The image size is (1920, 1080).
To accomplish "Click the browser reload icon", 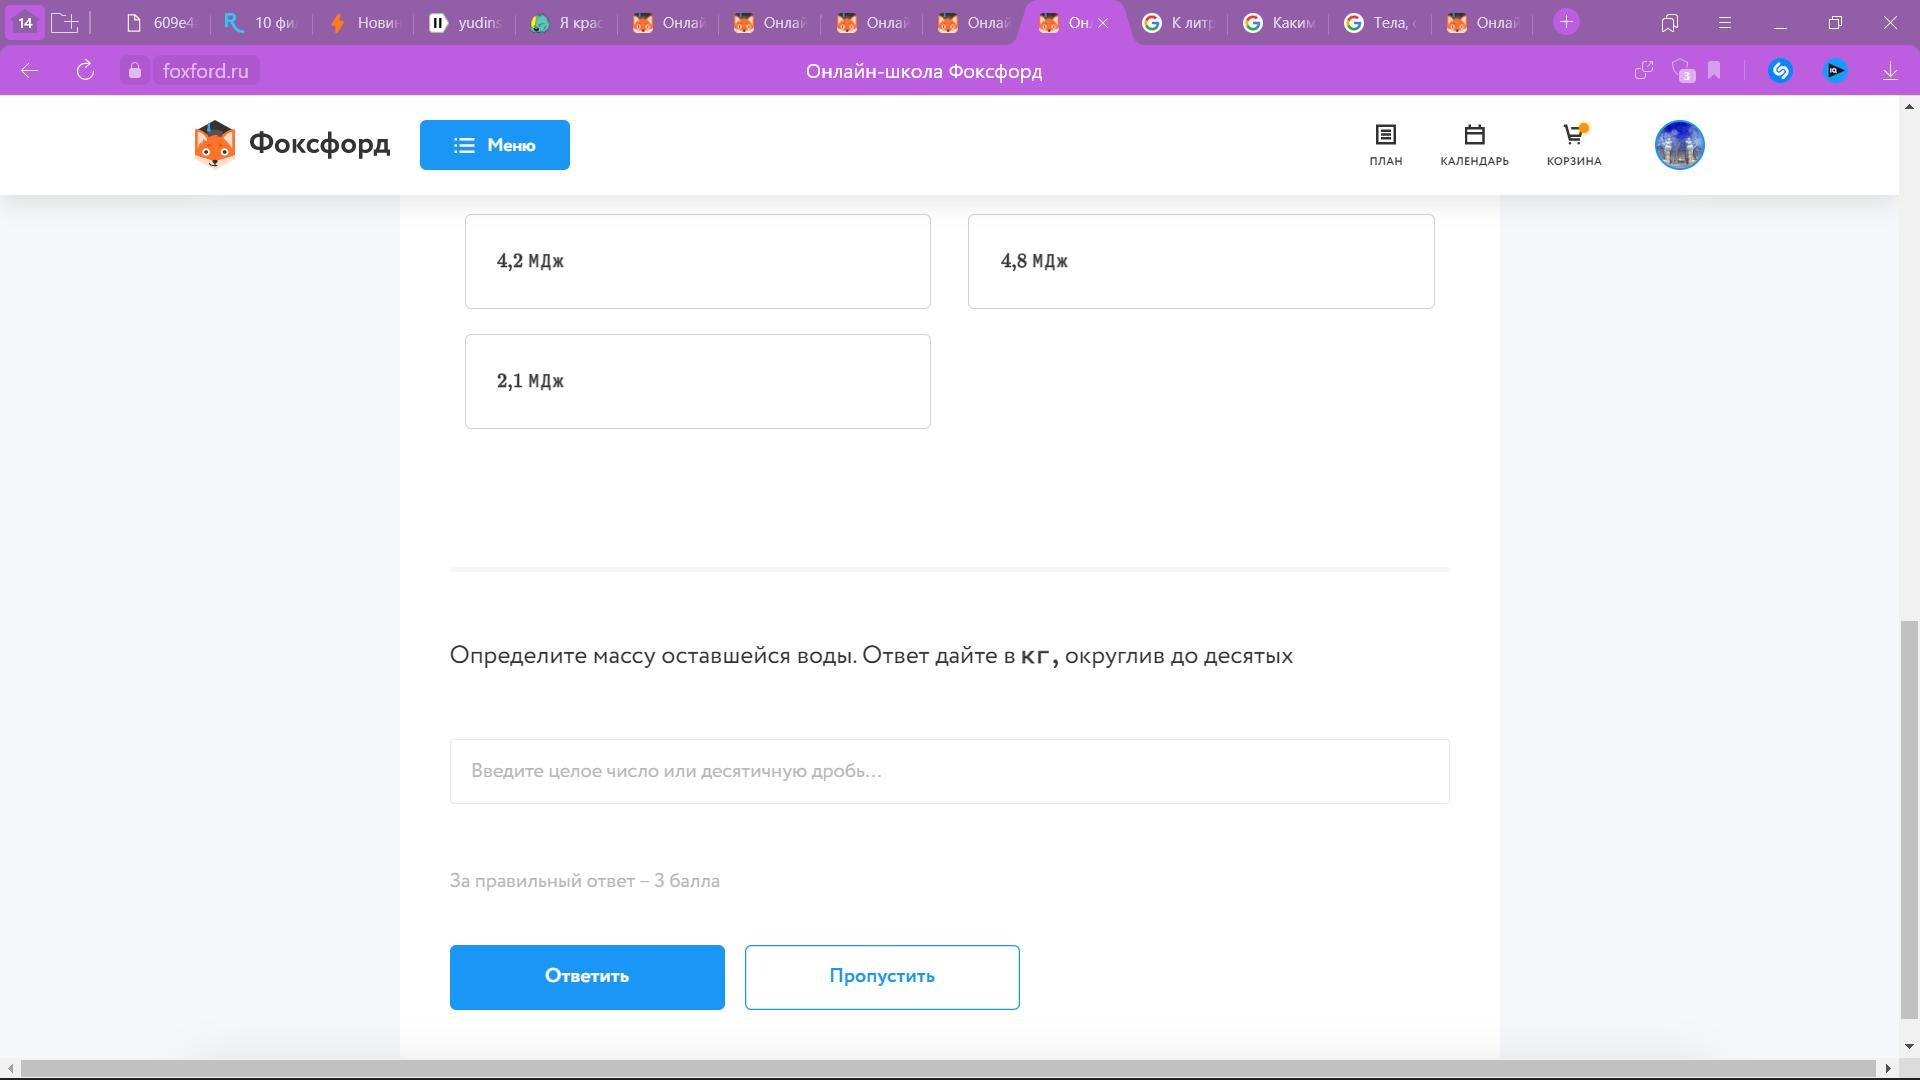I will tap(85, 71).
